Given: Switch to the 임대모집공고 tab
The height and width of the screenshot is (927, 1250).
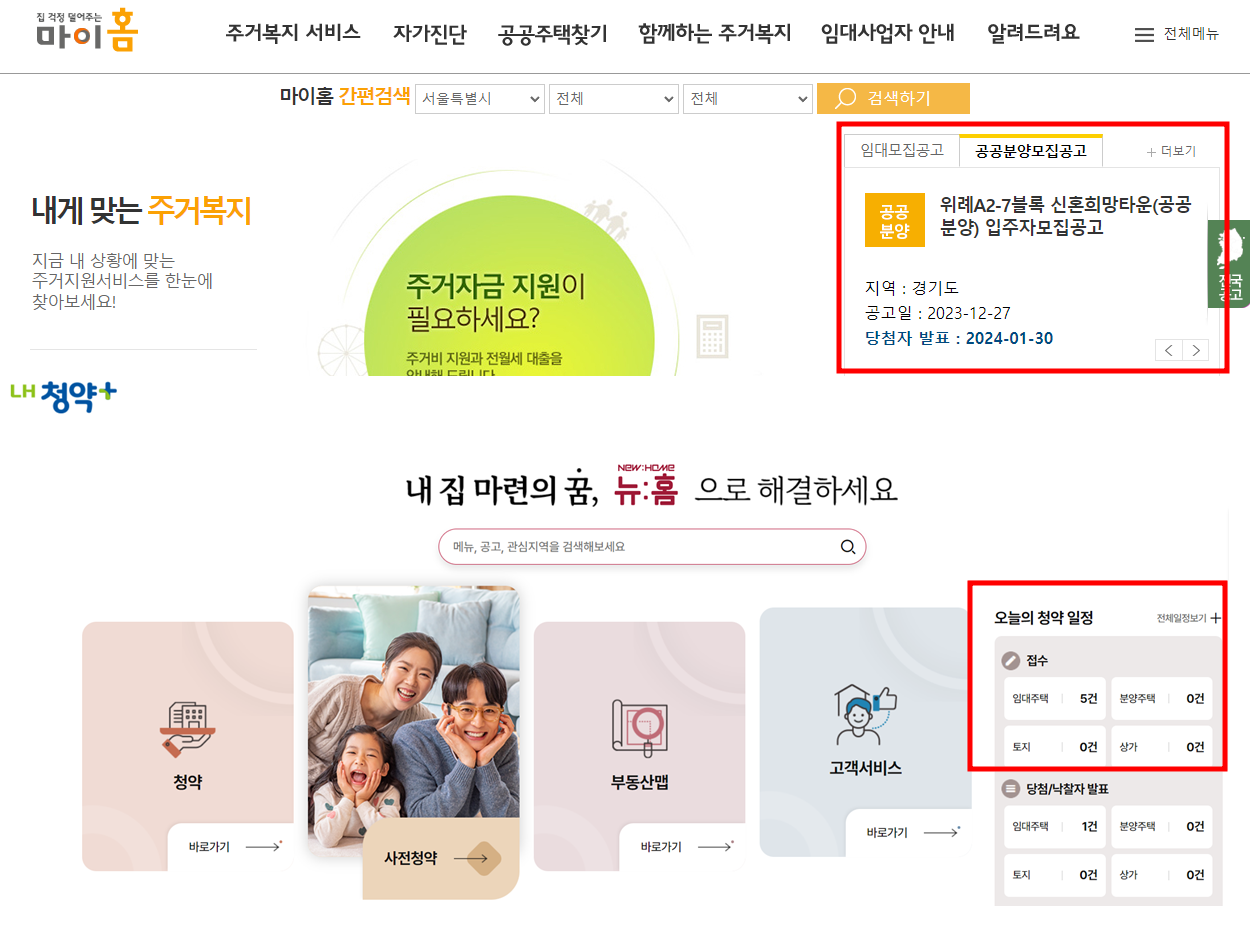Looking at the screenshot, I should (901, 149).
